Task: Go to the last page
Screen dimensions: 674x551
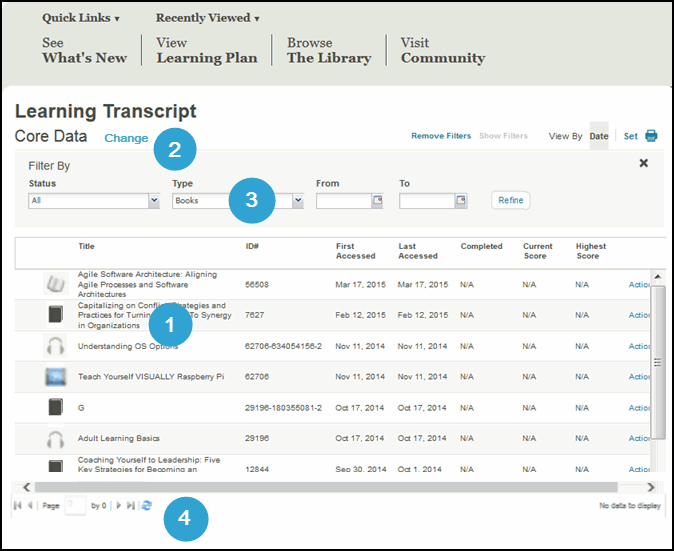Action: [131, 505]
